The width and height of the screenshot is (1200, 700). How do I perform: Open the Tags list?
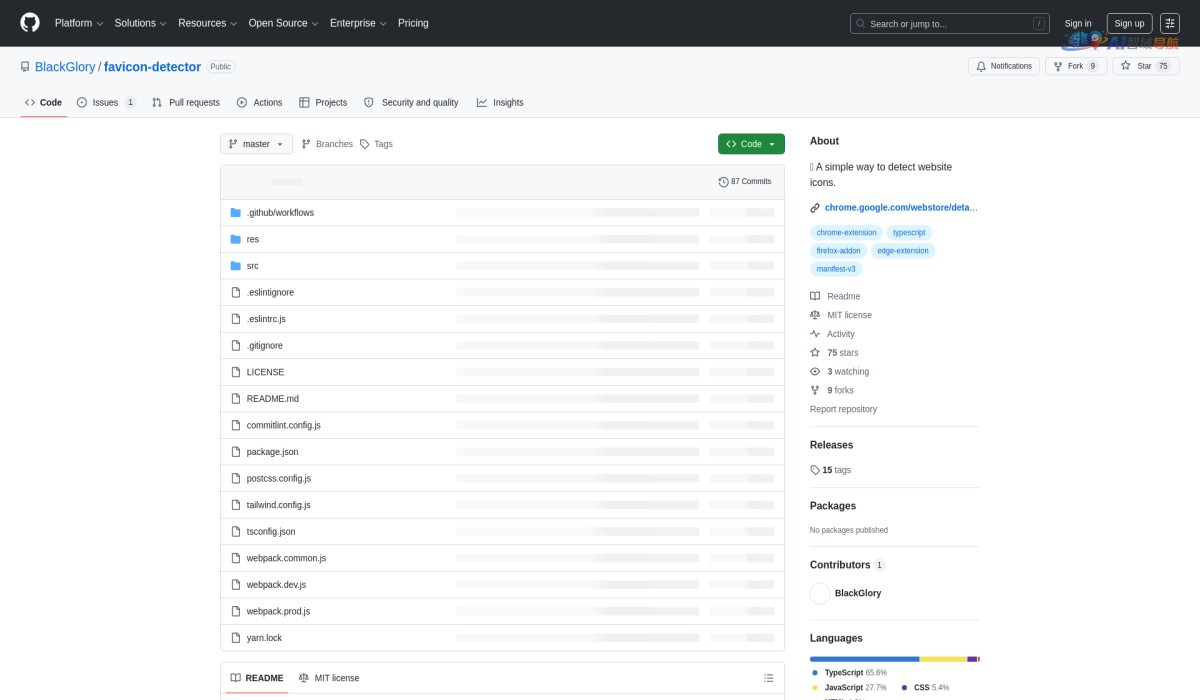pos(376,144)
